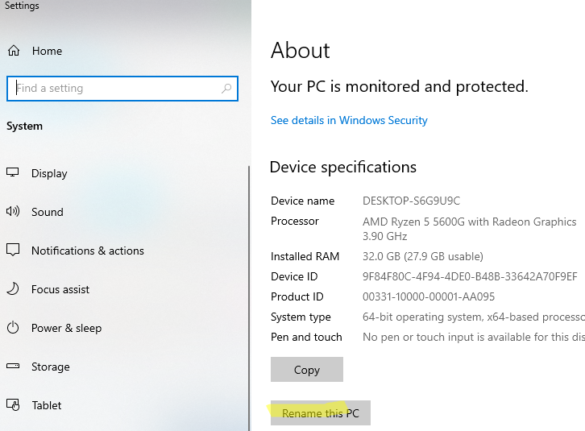Select the 64-bit operating system text
Image resolution: width=585 pixels, height=431 pixels.
point(473,317)
